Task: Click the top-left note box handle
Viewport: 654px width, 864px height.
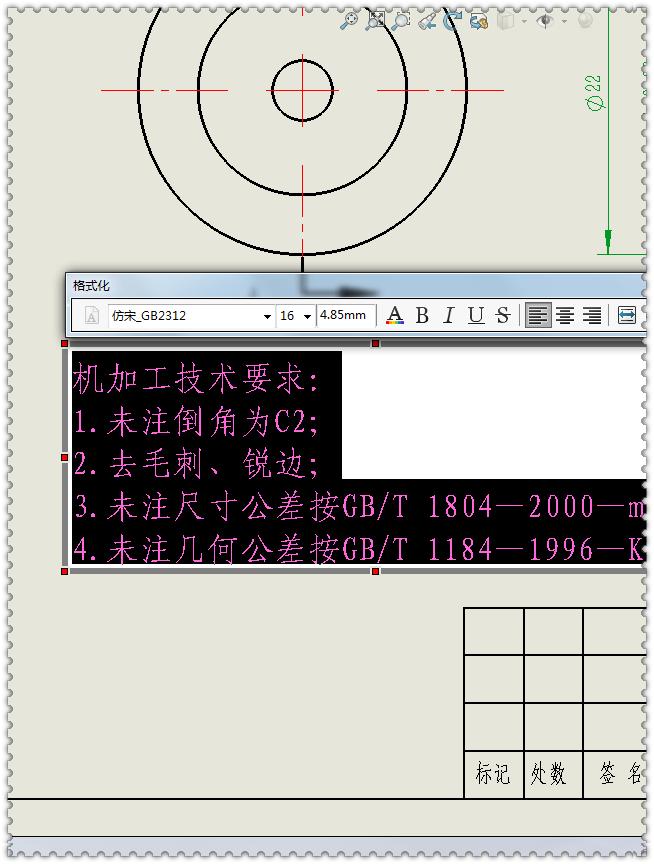Action: (x=64, y=344)
